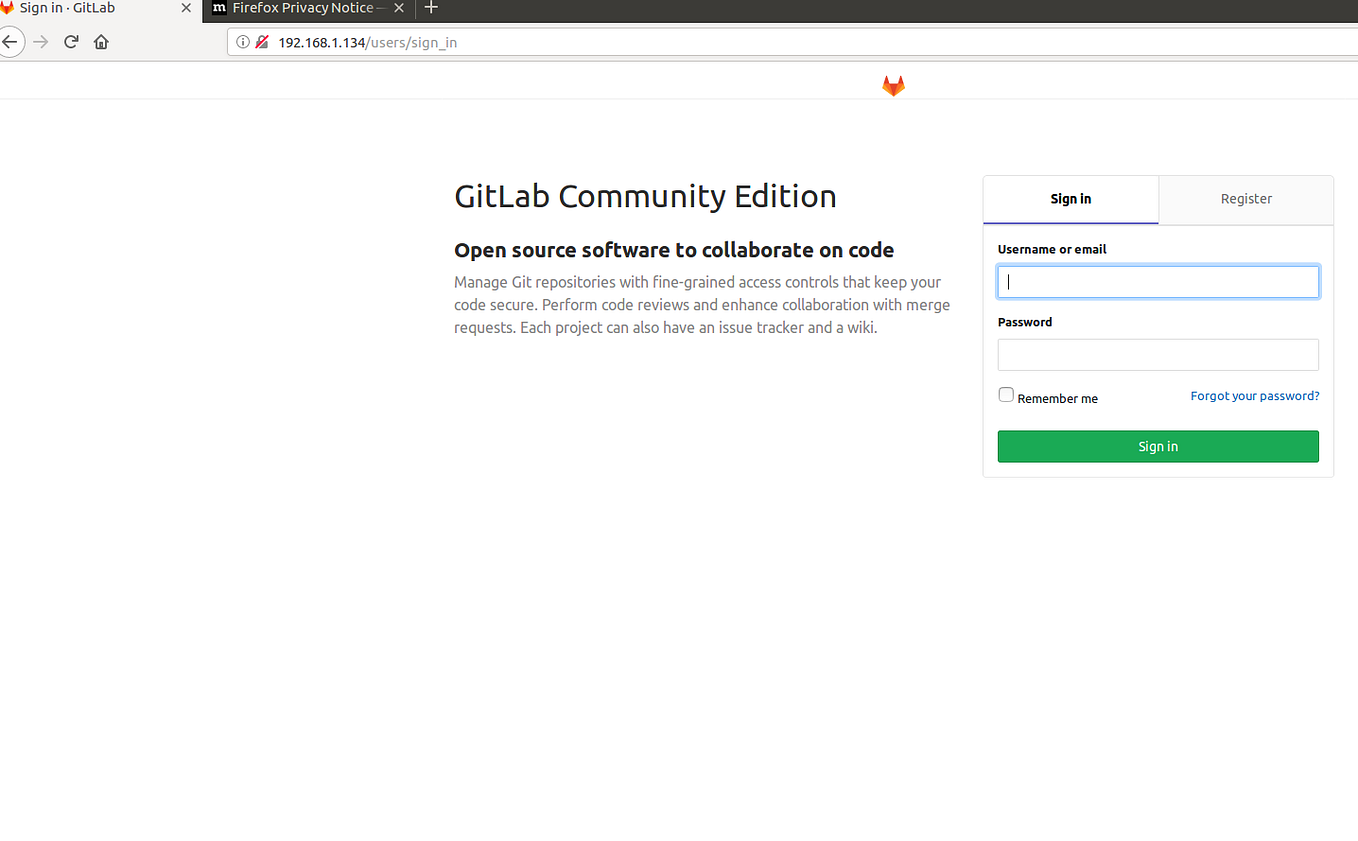Image resolution: width=1358 pixels, height=841 pixels.
Task: Close the Firefox Privacy Notice tab
Action: point(399,8)
